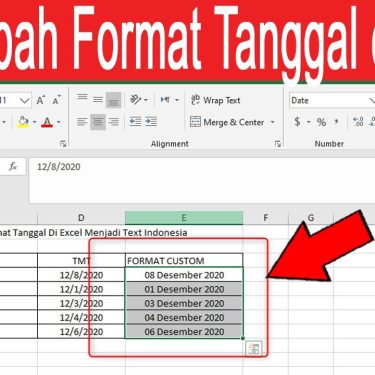375x375 pixels.
Task: Select column G header
Action: pyautogui.click(x=311, y=218)
